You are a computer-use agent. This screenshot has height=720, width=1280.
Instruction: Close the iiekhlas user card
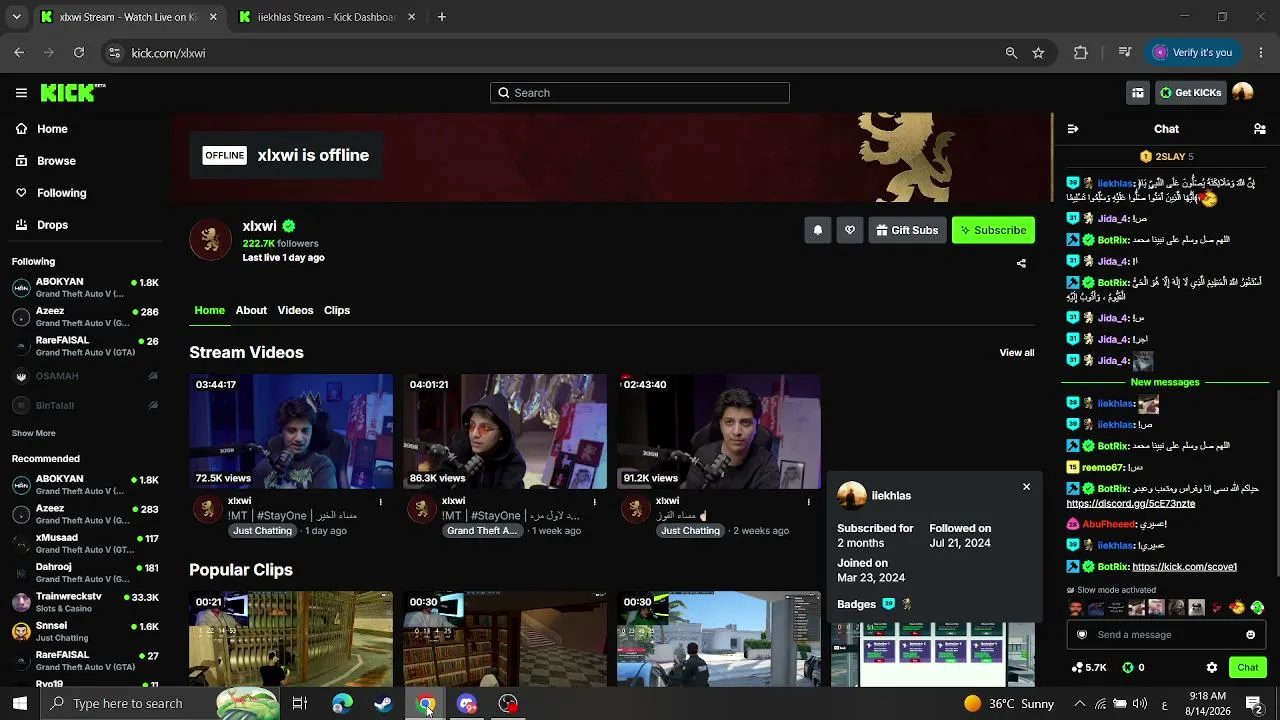[1026, 487]
